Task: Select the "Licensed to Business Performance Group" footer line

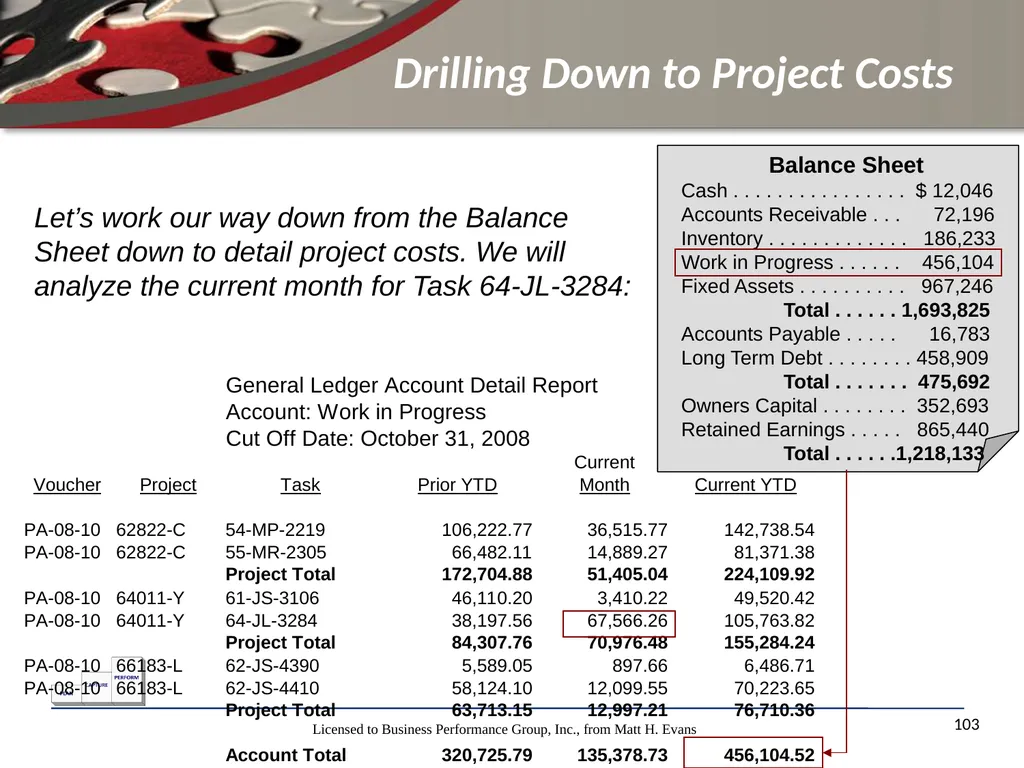Action: [x=504, y=729]
